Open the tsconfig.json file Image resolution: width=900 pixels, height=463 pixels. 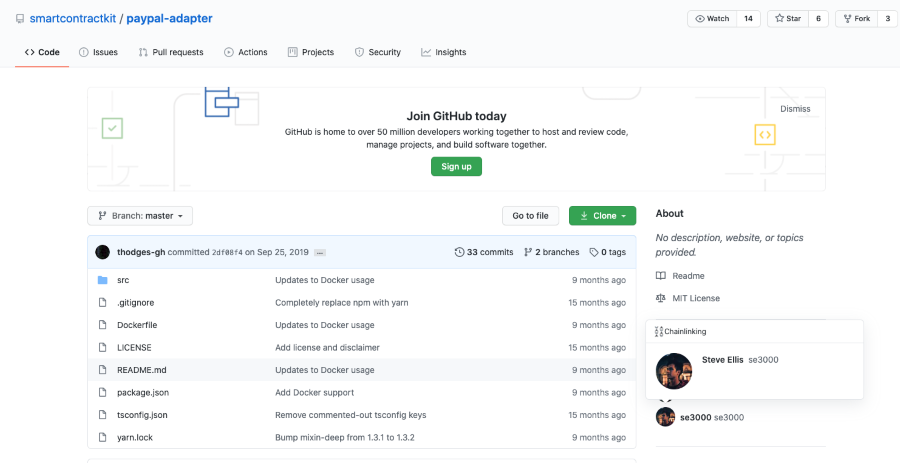tap(142, 415)
